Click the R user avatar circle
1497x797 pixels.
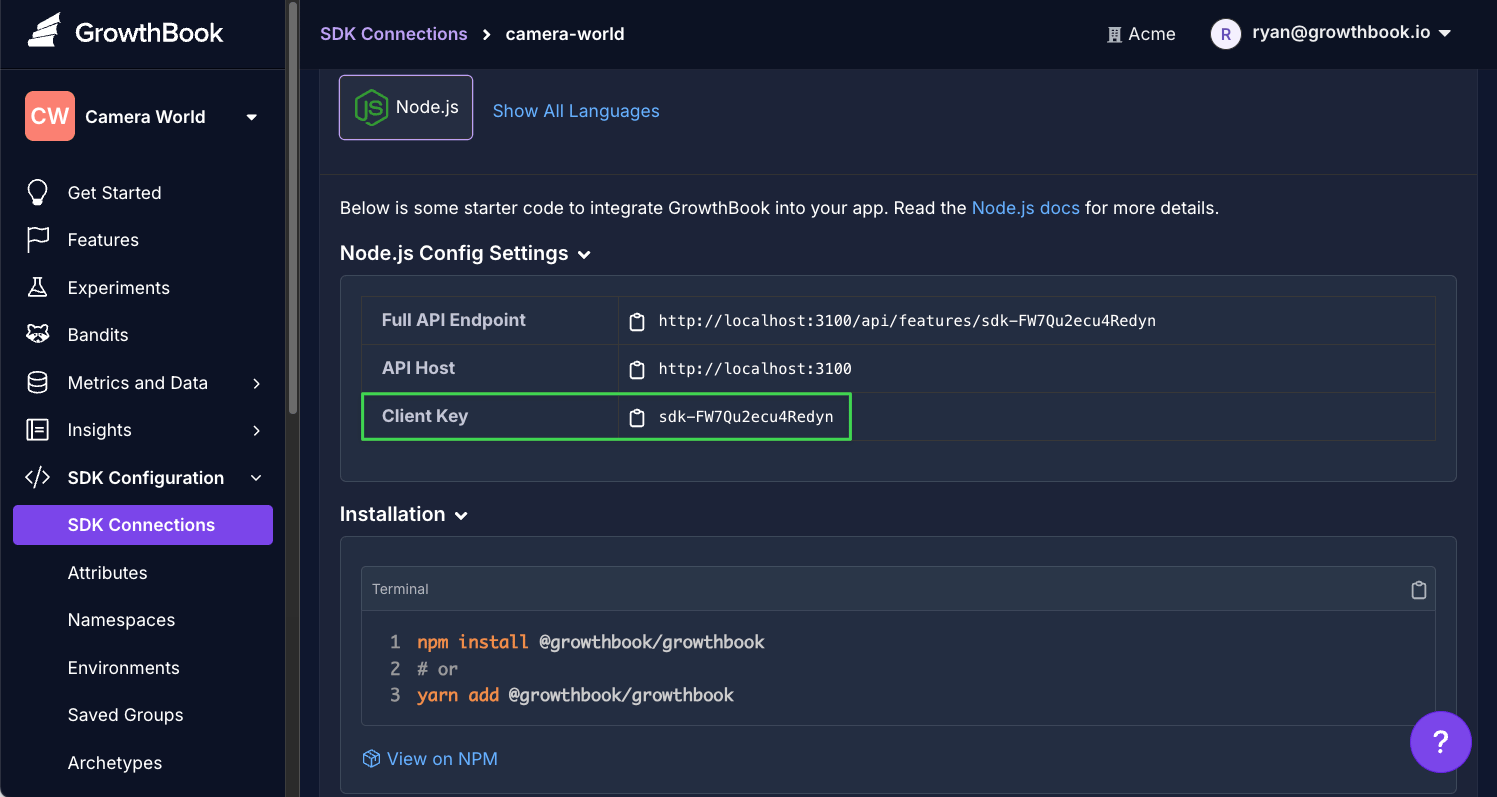[1226, 34]
